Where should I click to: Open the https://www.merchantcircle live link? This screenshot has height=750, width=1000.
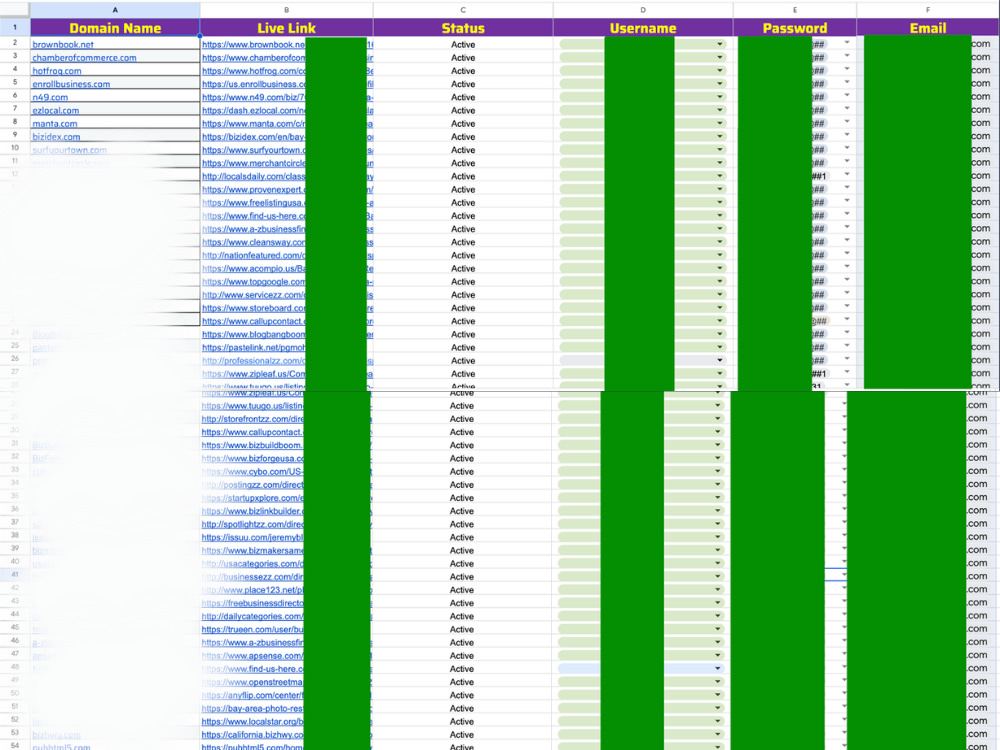click(254, 163)
